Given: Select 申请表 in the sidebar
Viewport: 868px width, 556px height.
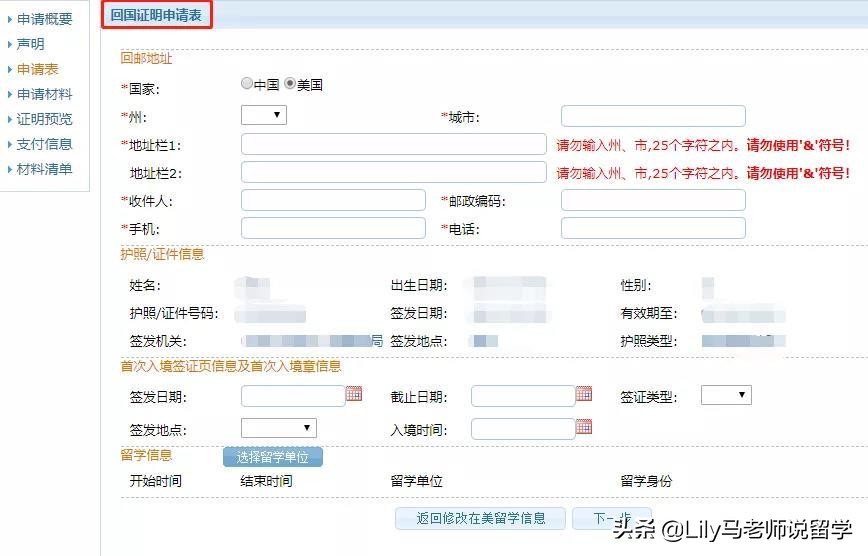Looking at the screenshot, I should [x=38, y=69].
